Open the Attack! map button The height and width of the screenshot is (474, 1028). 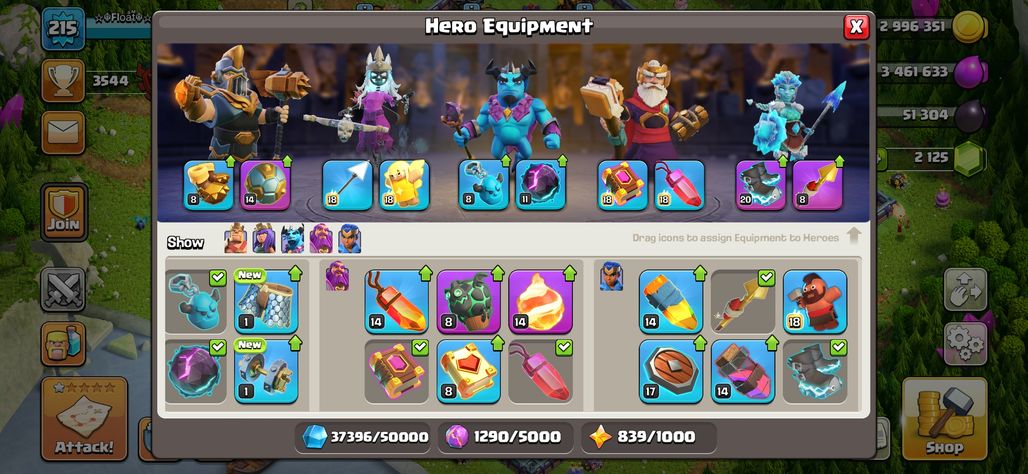[84, 418]
